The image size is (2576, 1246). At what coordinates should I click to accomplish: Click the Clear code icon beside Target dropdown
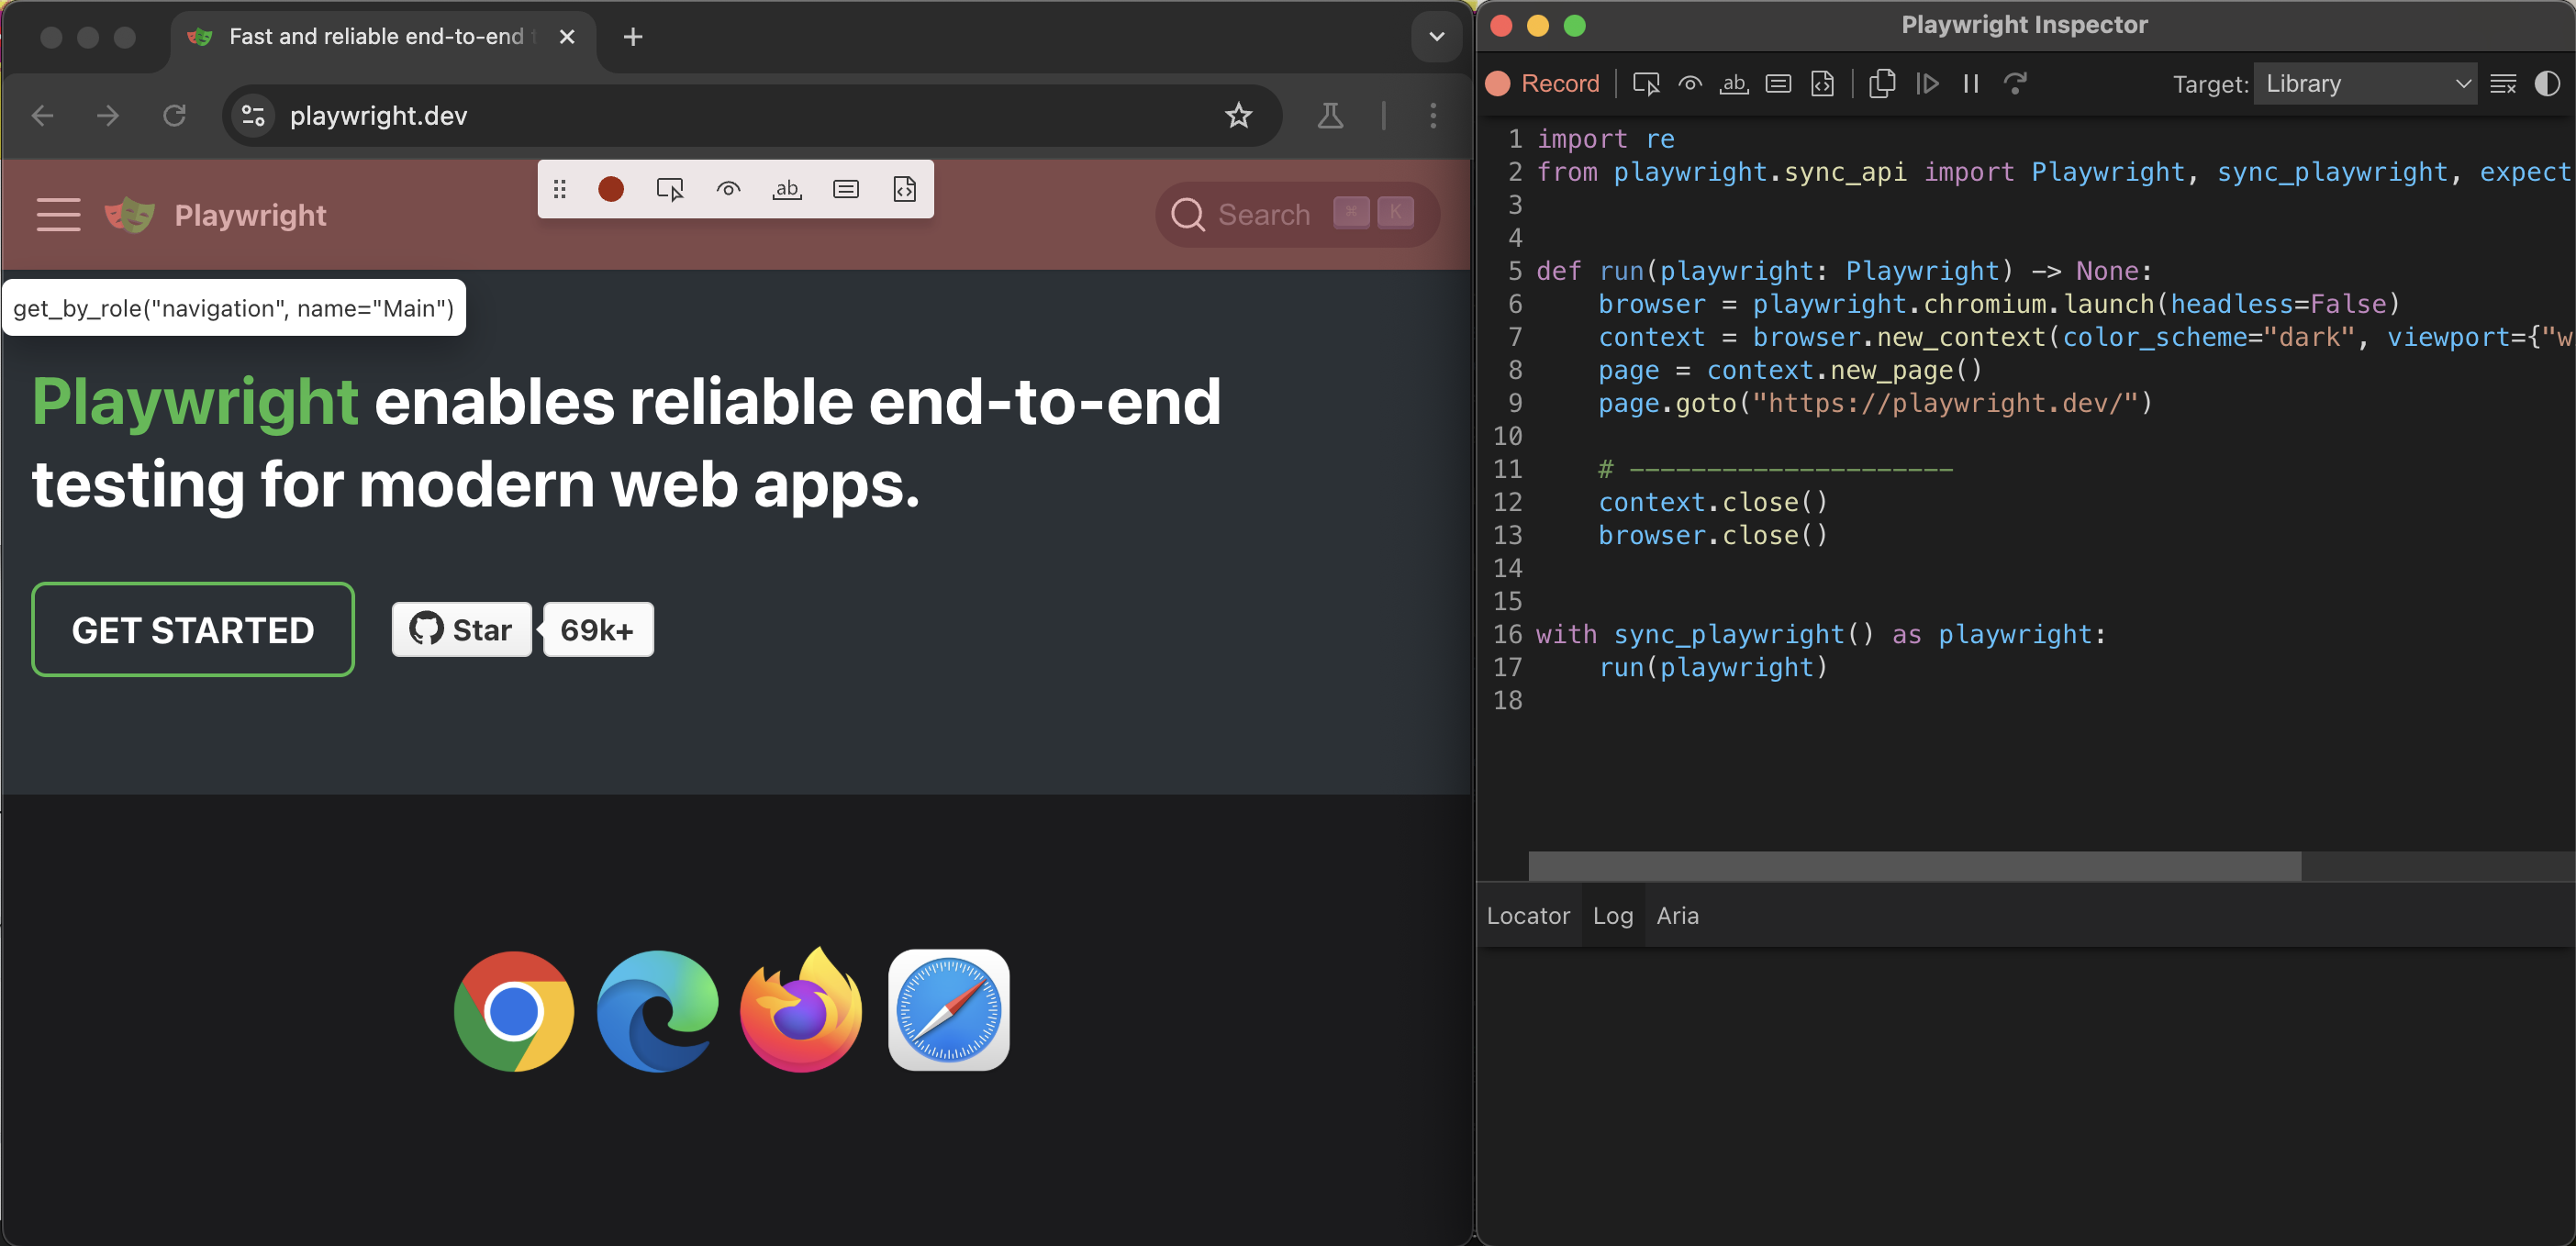2503,84
